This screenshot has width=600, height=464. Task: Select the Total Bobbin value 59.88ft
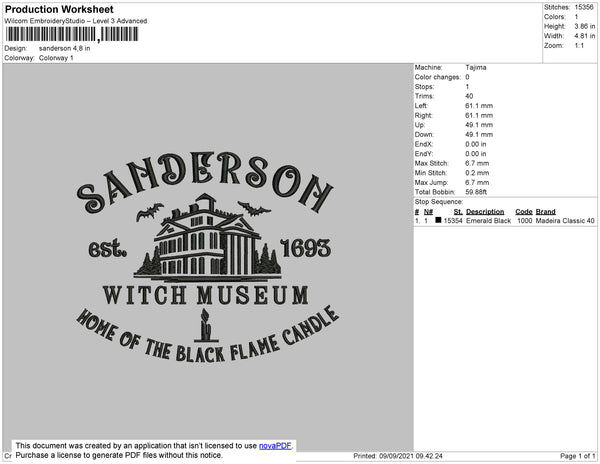476,192
